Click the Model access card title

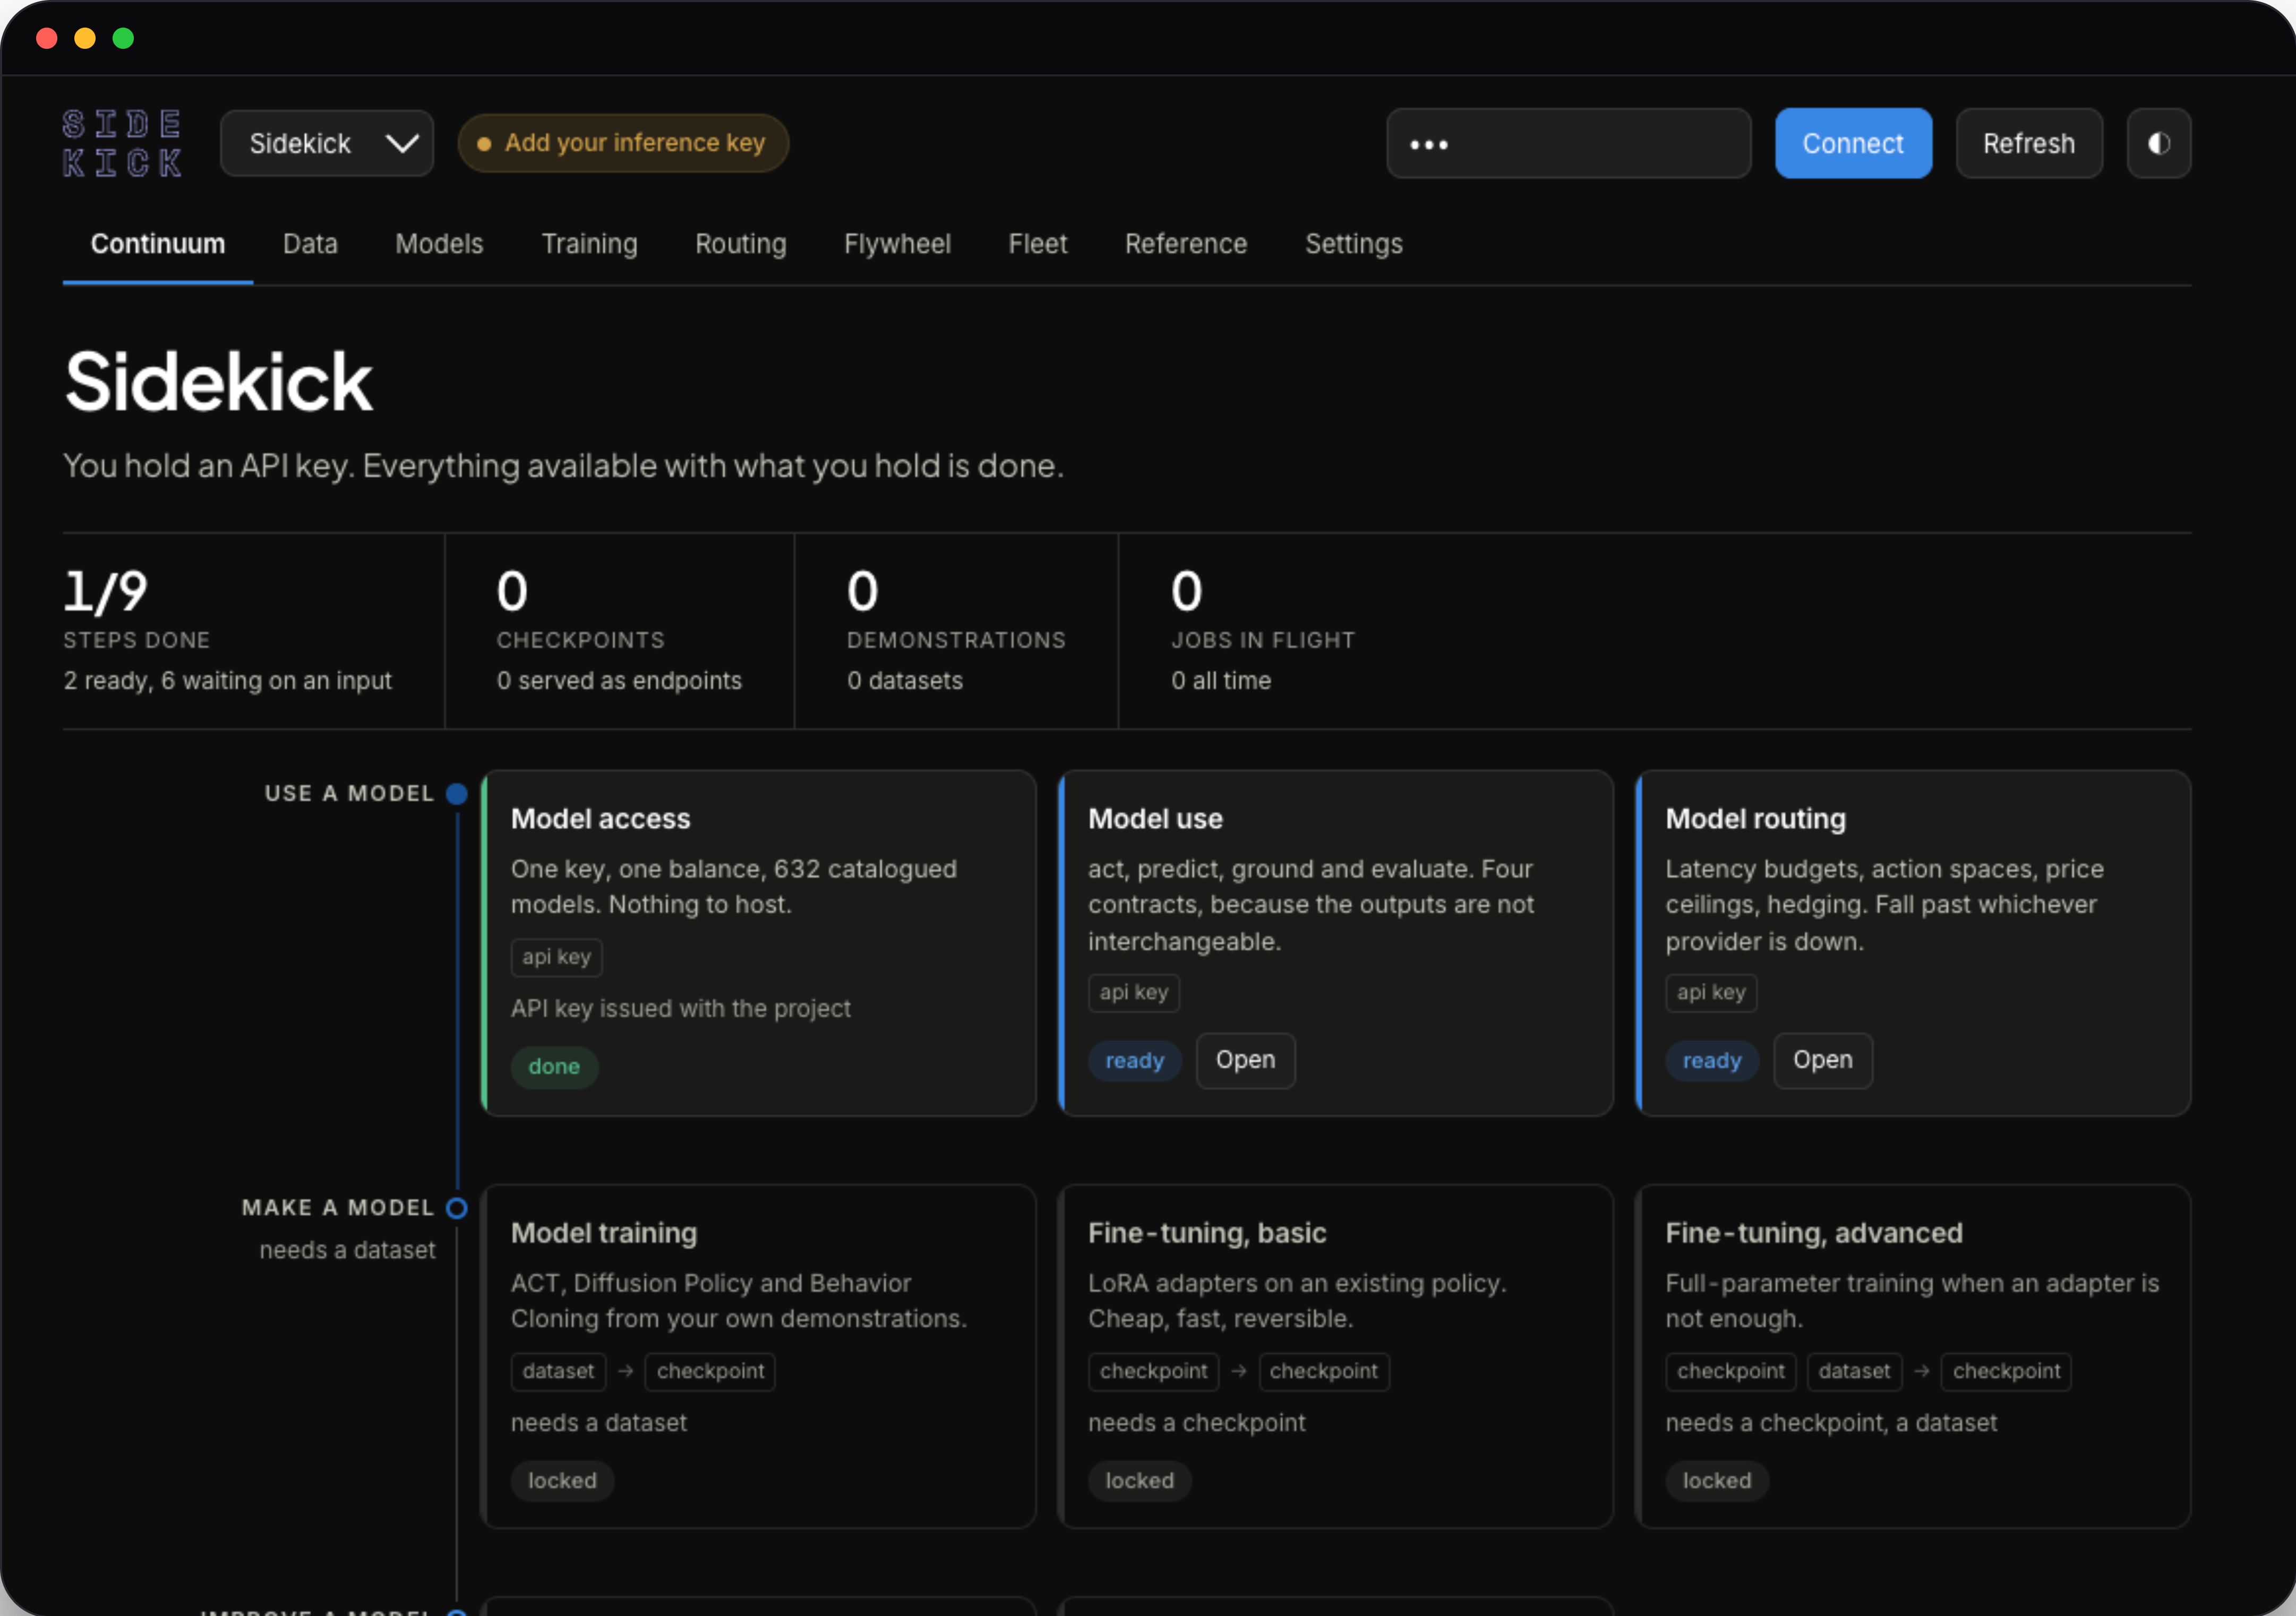click(x=600, y=819)
